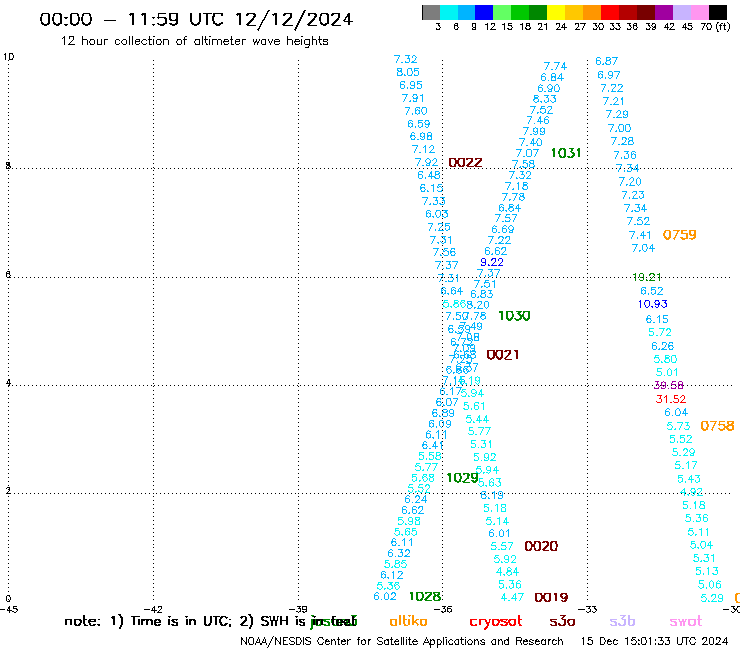
Task: Click the green pass time label '1029'
Action: pos(462,478)
